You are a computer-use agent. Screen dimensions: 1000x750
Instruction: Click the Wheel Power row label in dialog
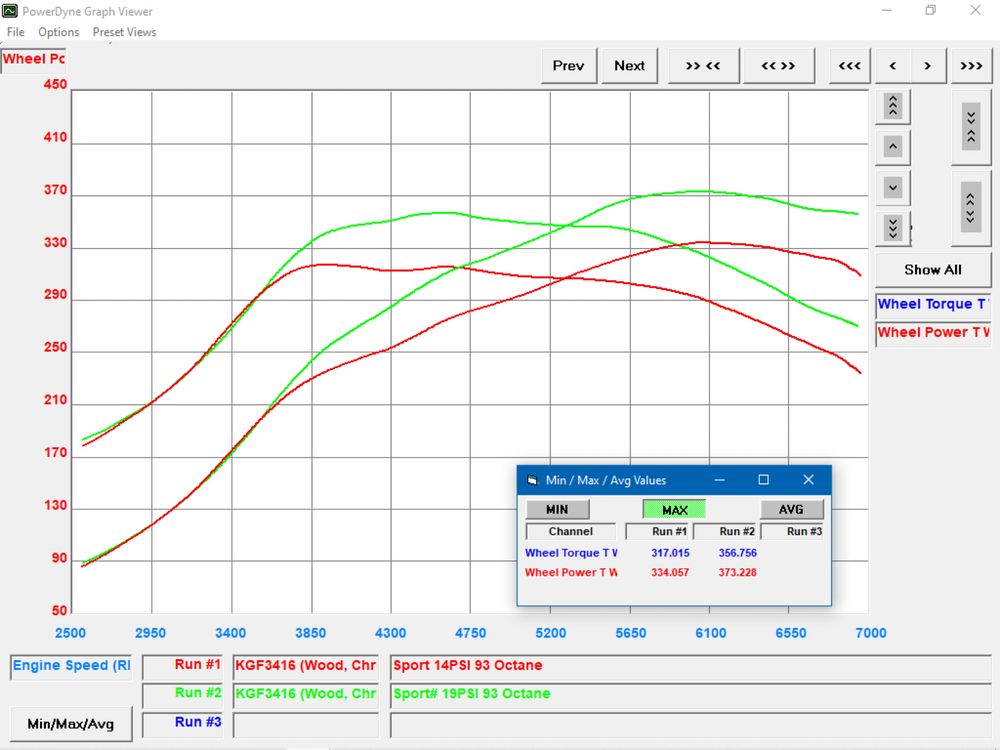(x=571, y=573)
